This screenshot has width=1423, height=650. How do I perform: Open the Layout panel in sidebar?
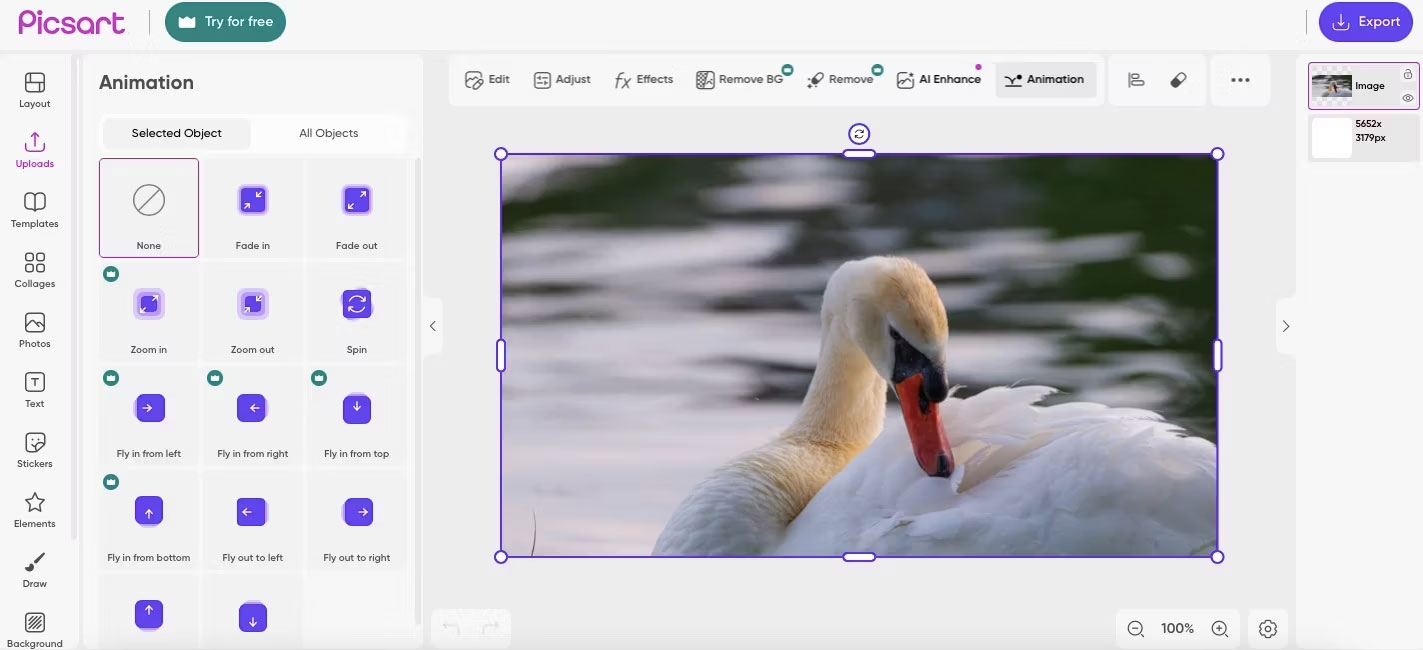34,89
